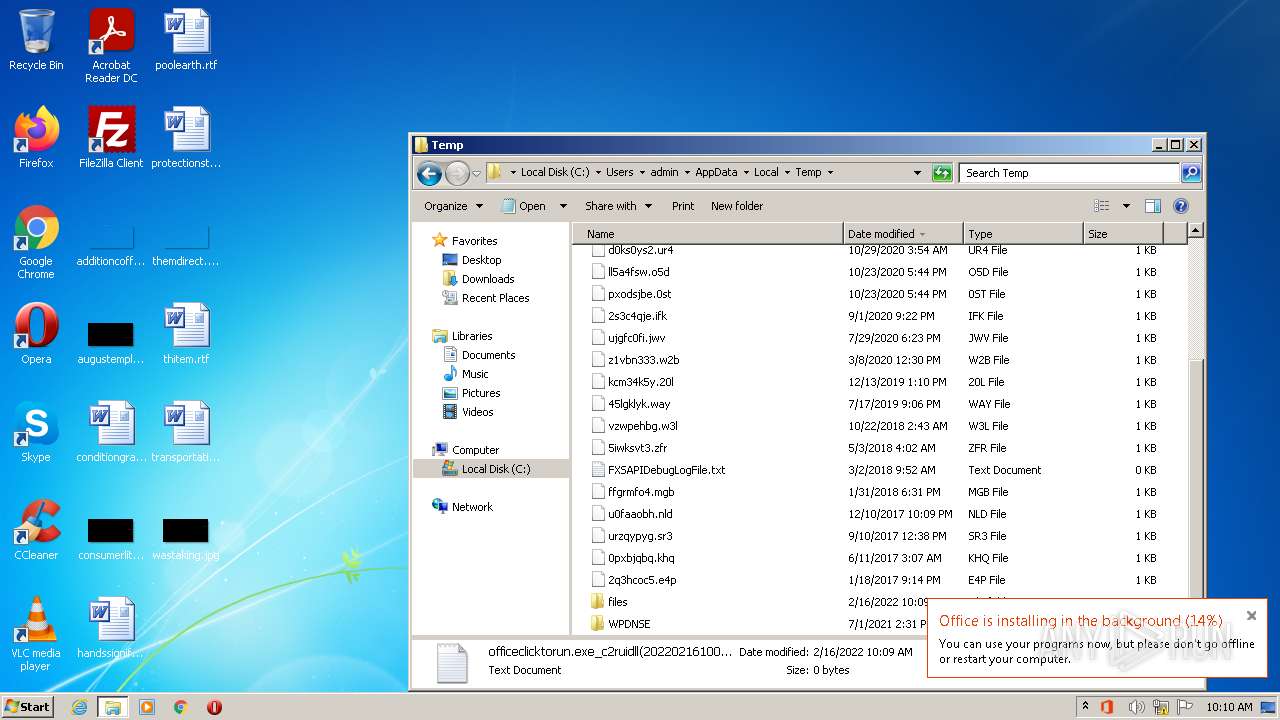The height and width of the screenshot is (720, 1280).
Task: Select Network in the navigation pane
Action: pos(472,507)
